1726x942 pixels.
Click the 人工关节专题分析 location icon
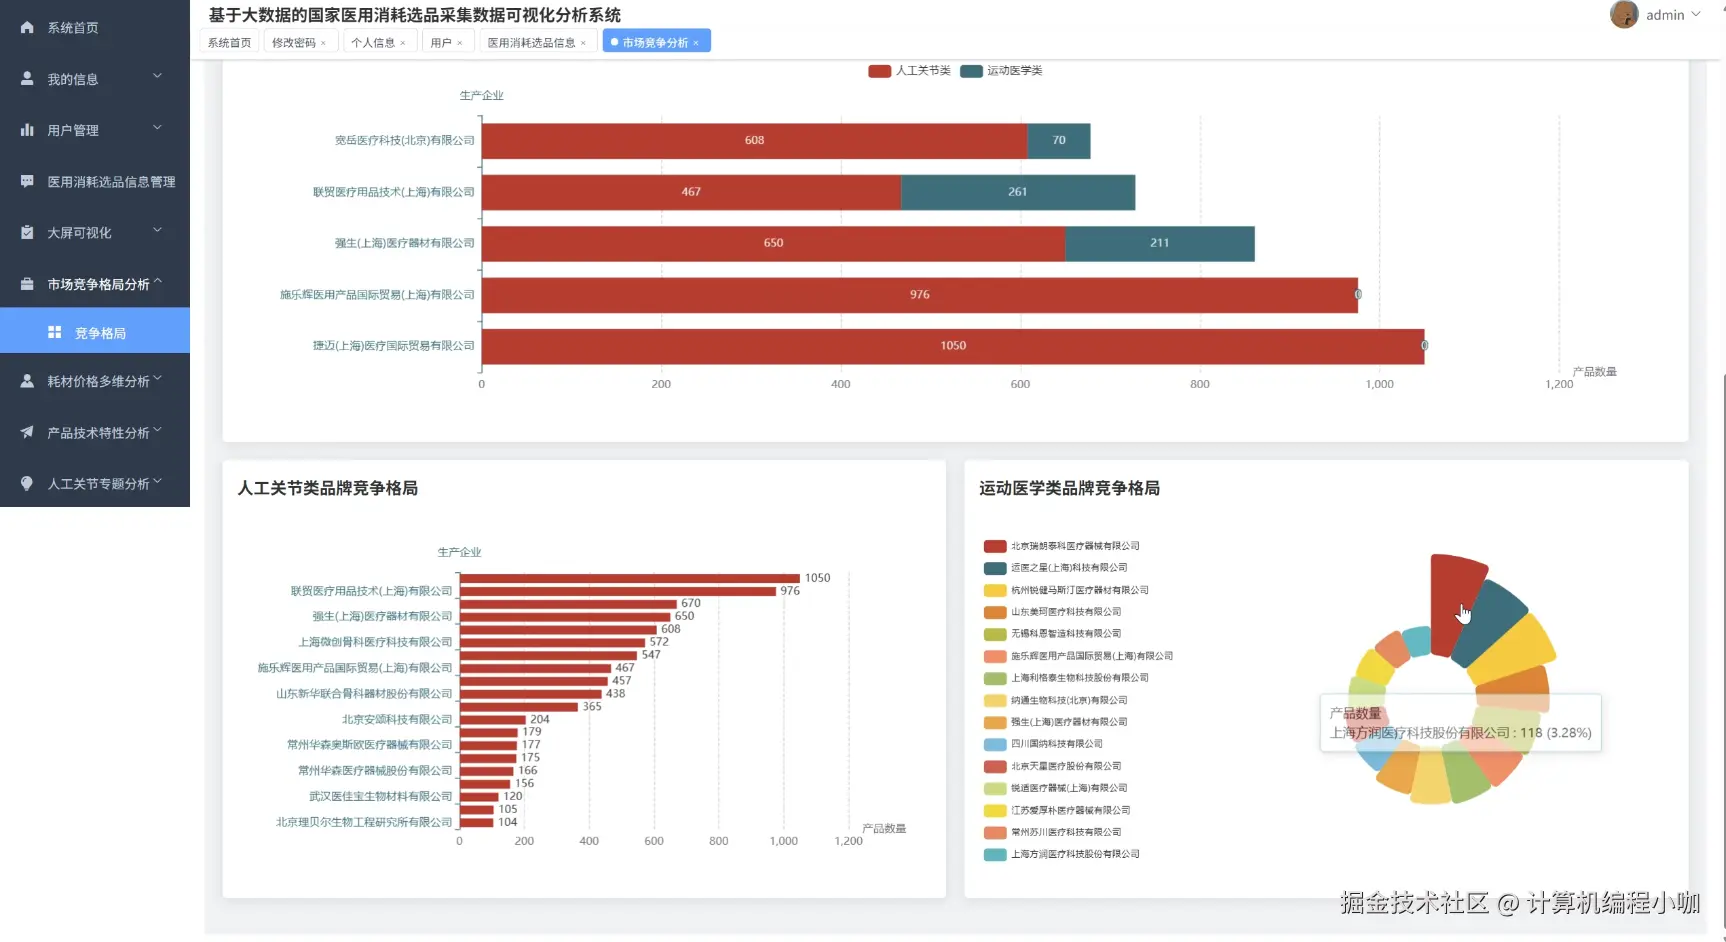click(x=27, y=483)
